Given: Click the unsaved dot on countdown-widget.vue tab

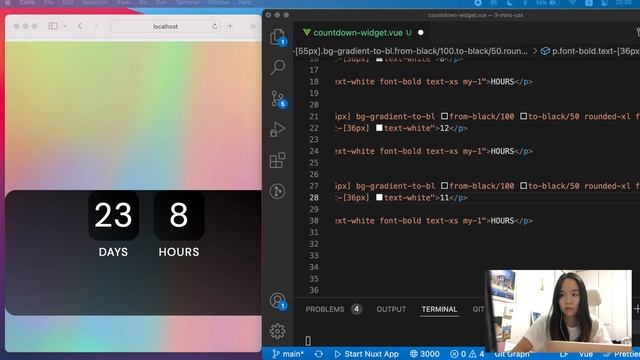Looking at the screenshot, I should click(x=421, y=33).
